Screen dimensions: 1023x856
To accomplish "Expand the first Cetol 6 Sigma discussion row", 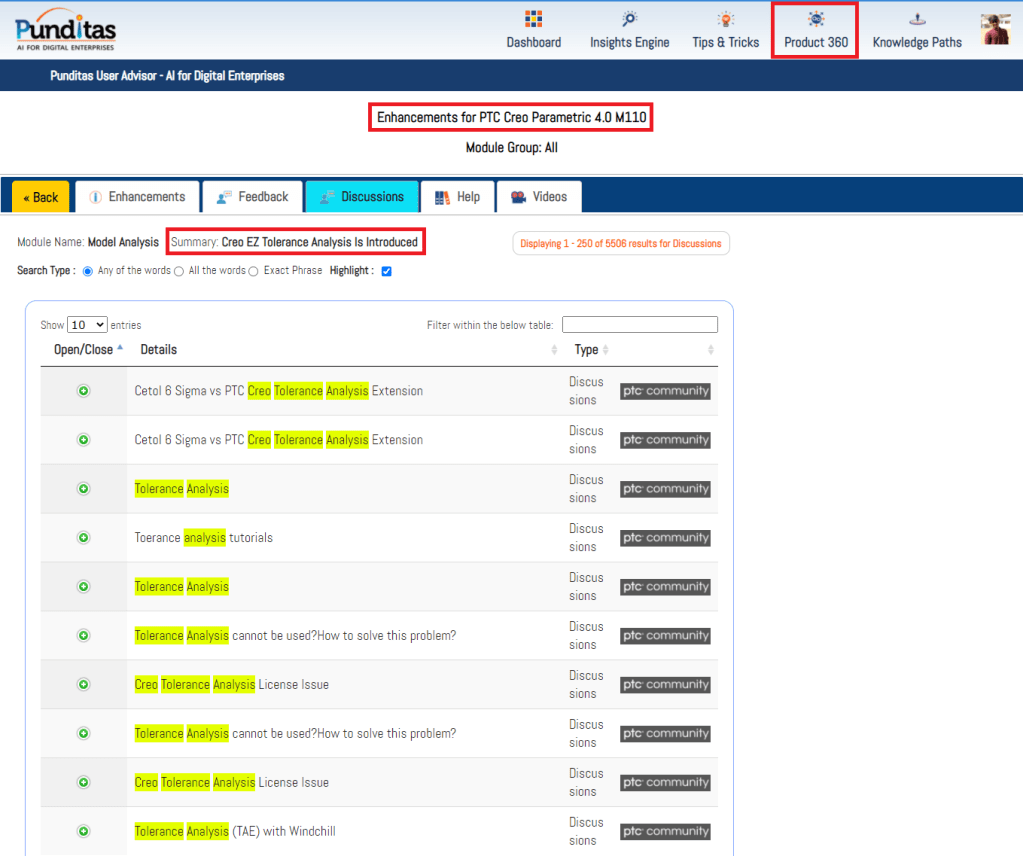I will [84, 391].
